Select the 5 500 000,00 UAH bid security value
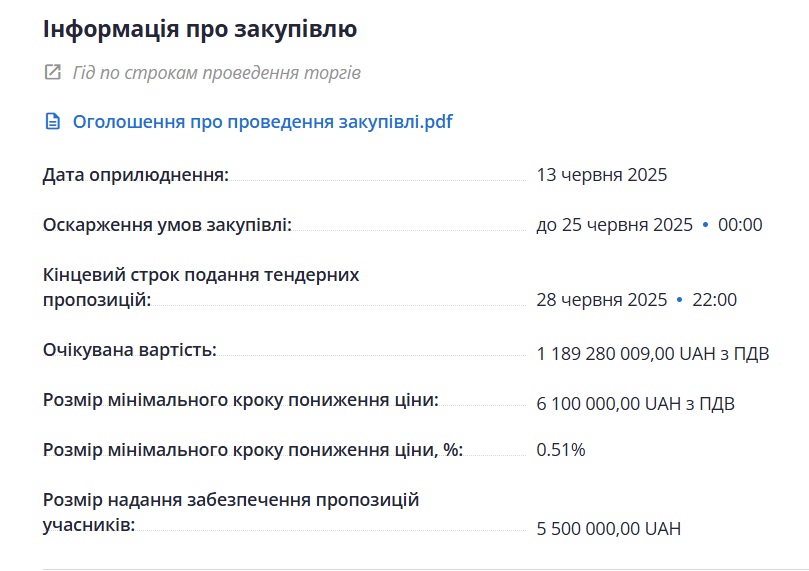The width and height of the screenshot is (809, 571). click(609, 529)
